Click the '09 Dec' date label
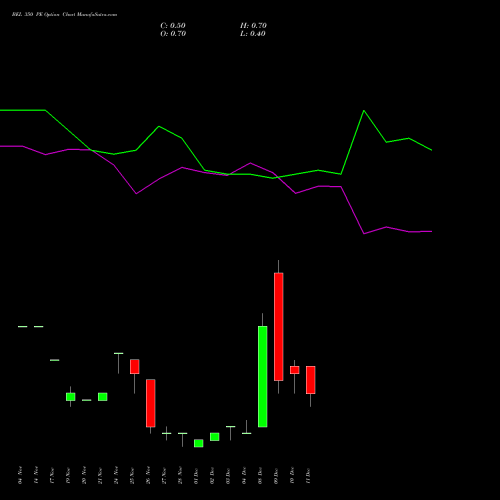This screenshot has height=500, width=500. 276,475
